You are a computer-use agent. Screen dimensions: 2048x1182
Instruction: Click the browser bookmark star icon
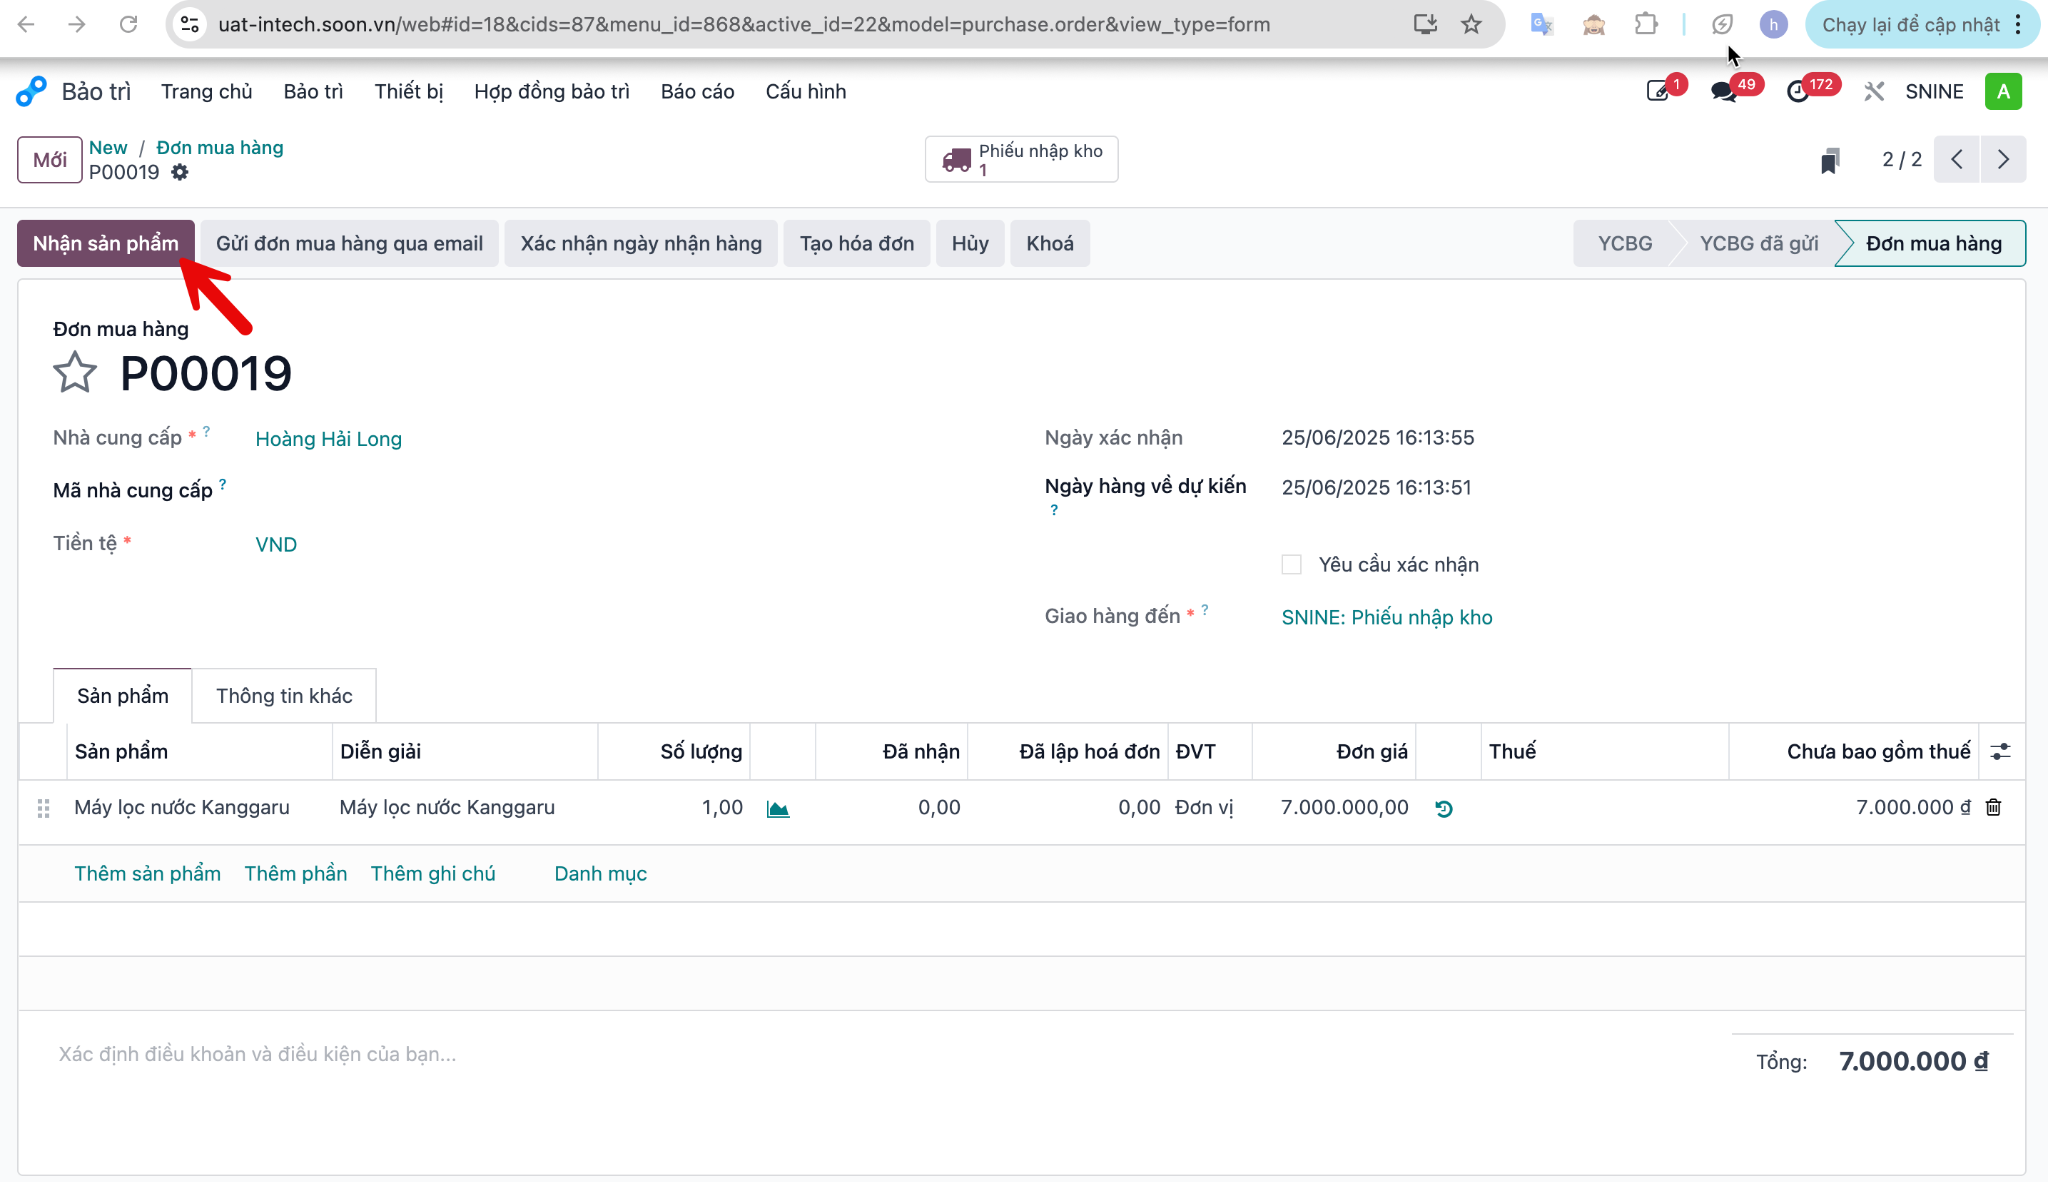1471,24
